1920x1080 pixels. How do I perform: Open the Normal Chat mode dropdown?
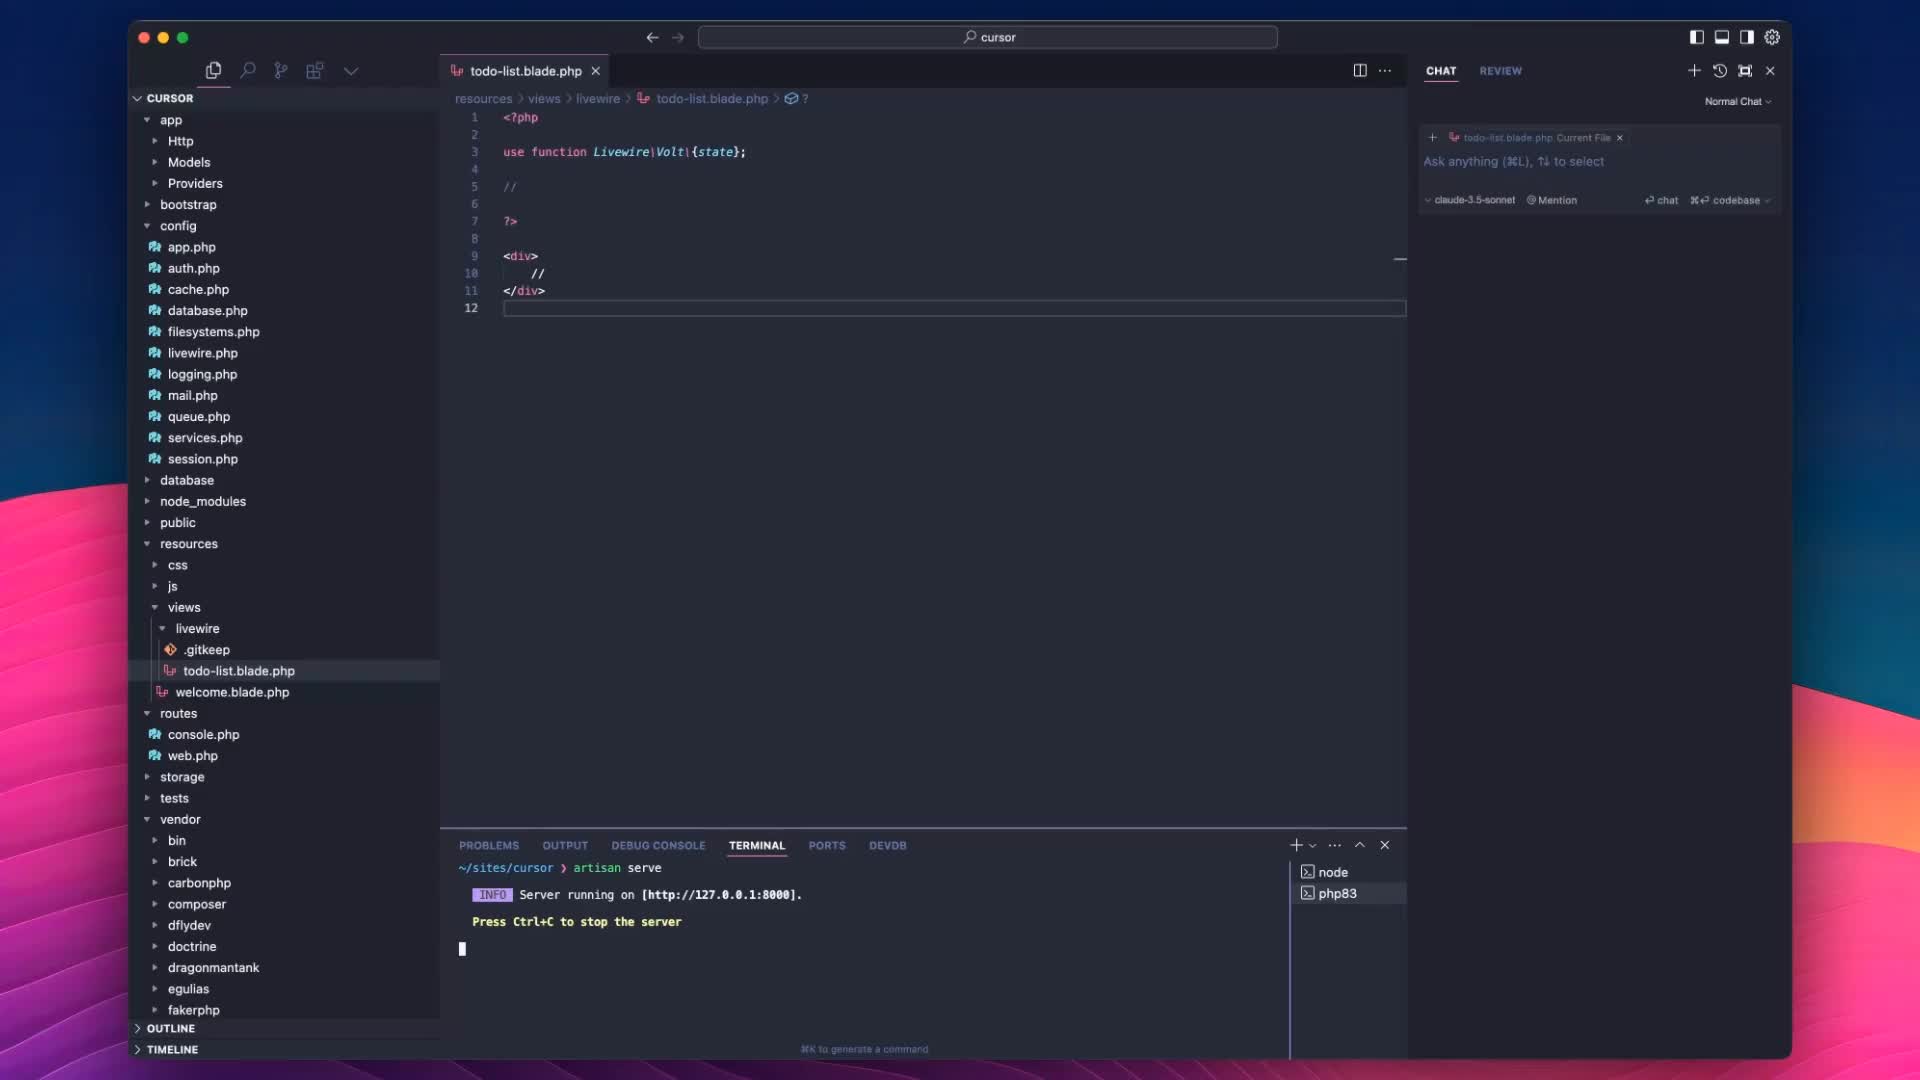click(x=1738, y=102)
